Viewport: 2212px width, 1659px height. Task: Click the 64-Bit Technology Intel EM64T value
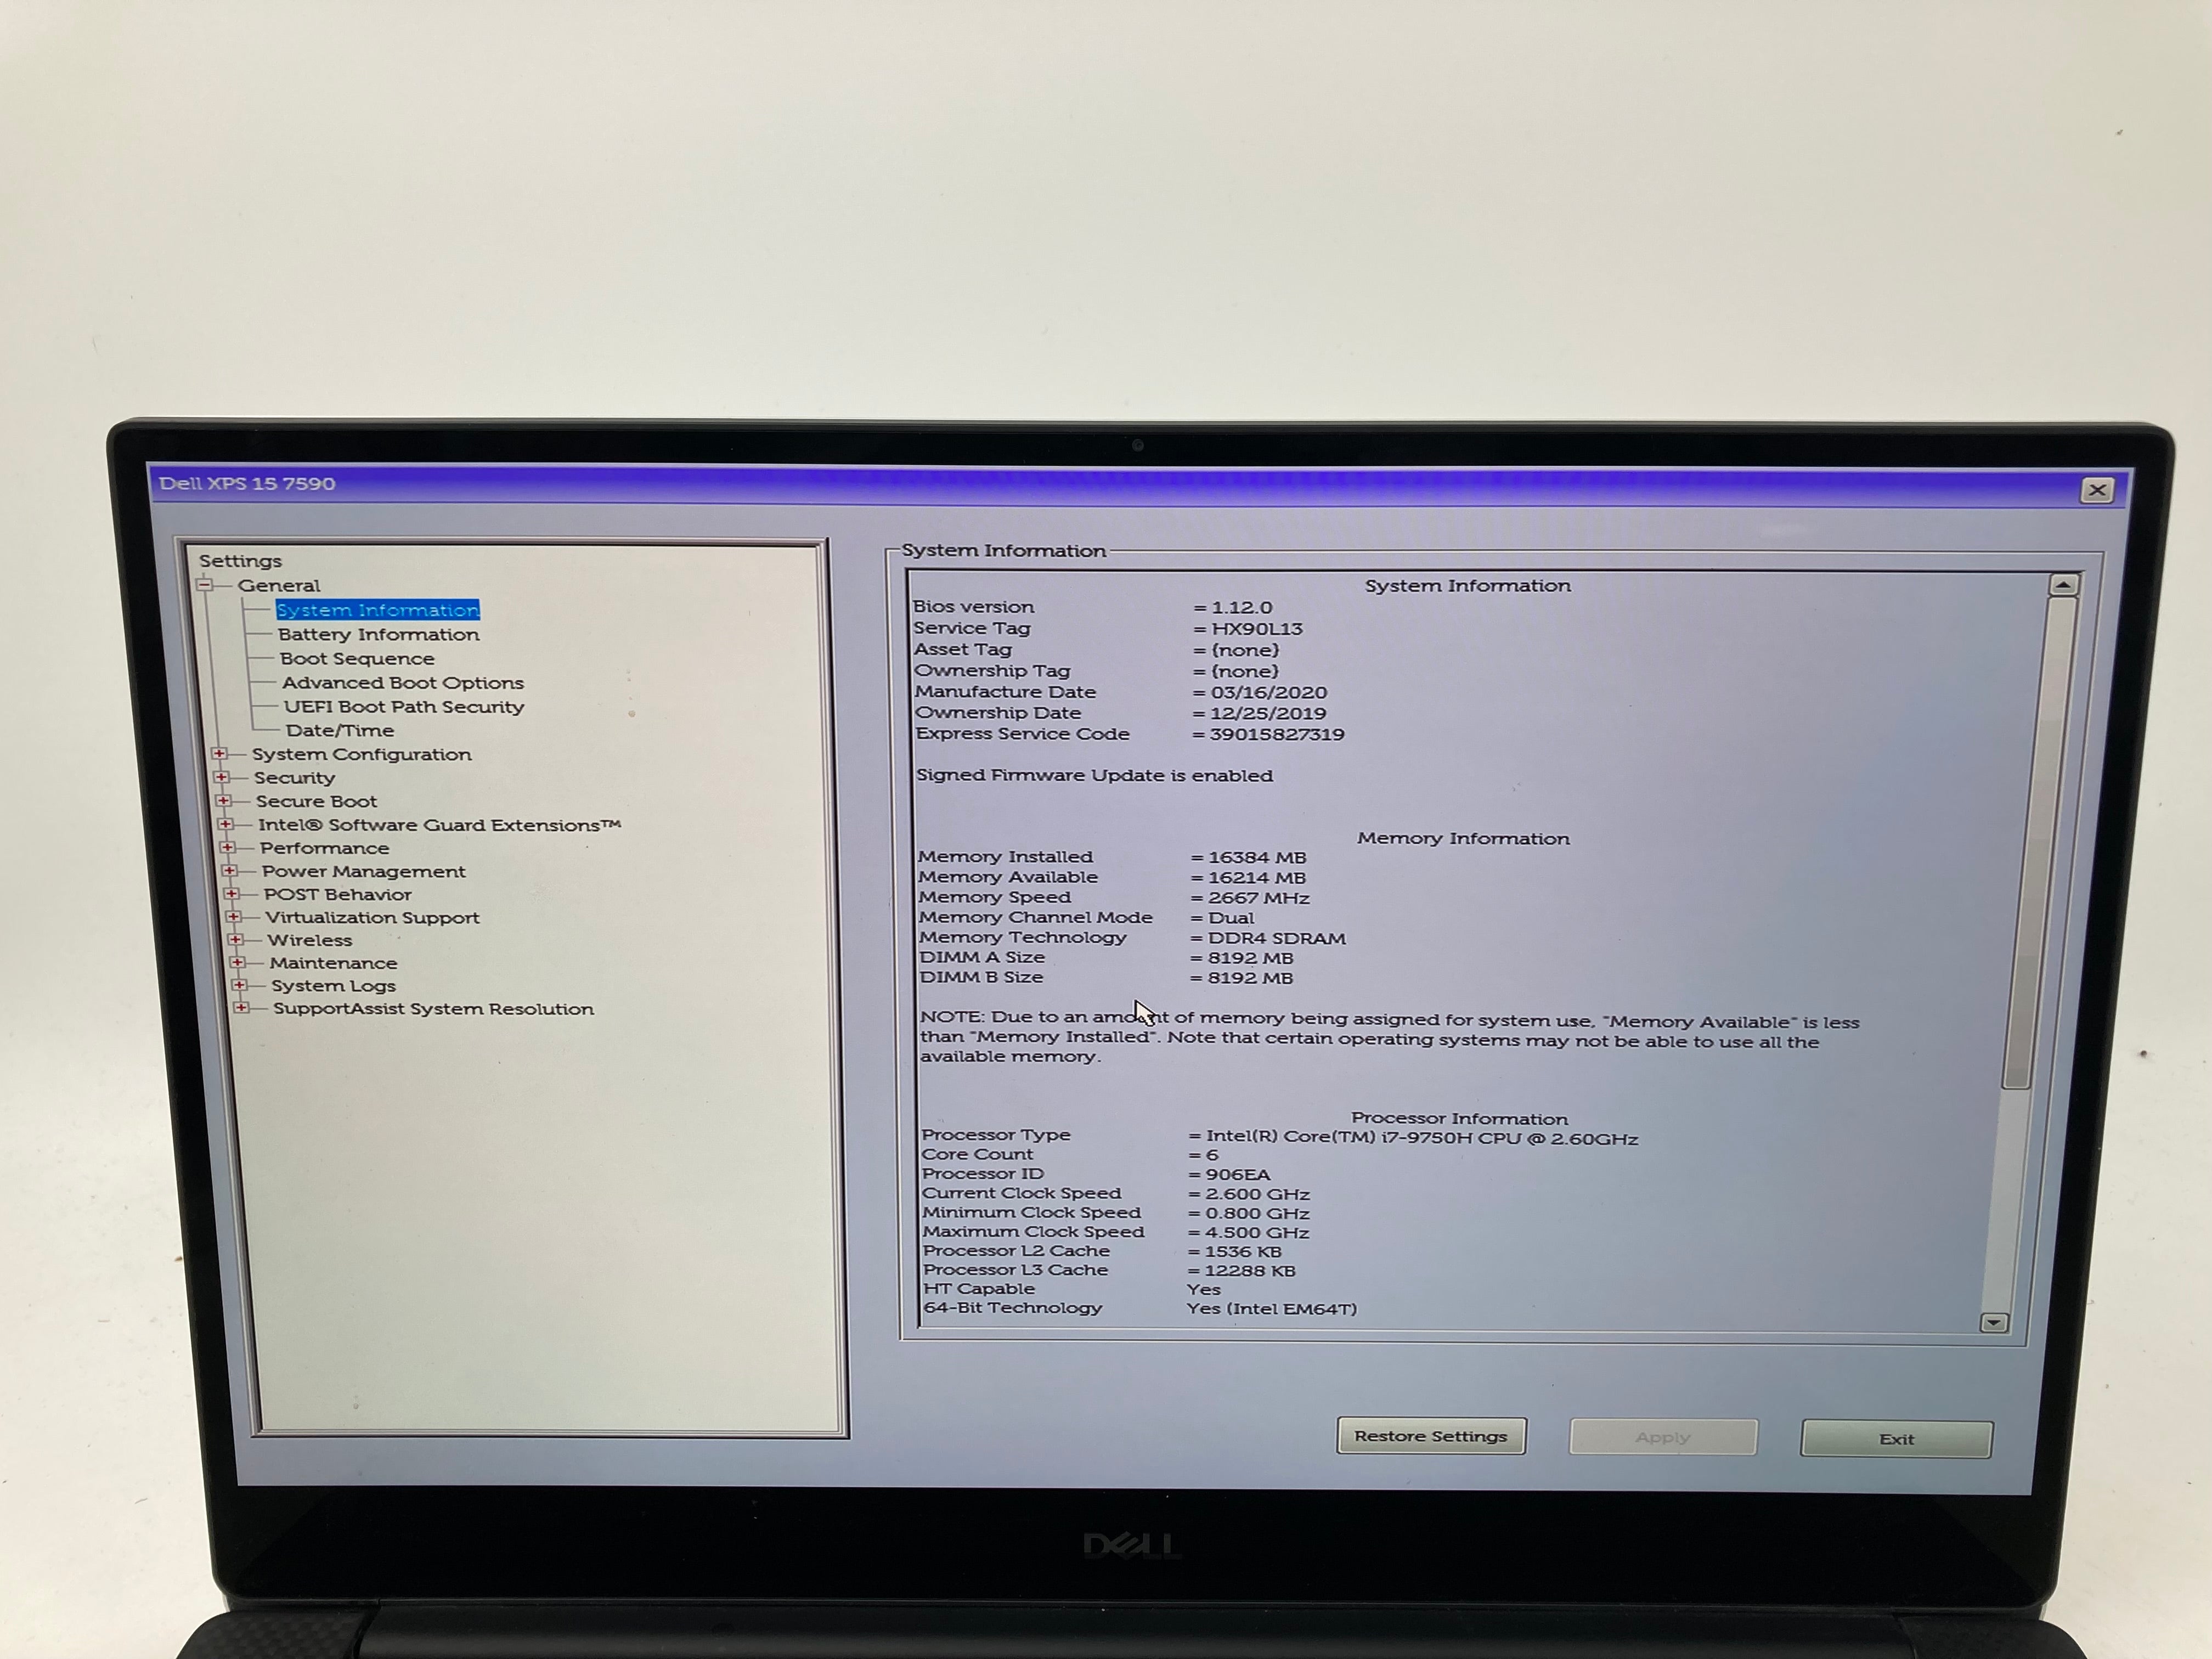(x=1271, y=1309)
